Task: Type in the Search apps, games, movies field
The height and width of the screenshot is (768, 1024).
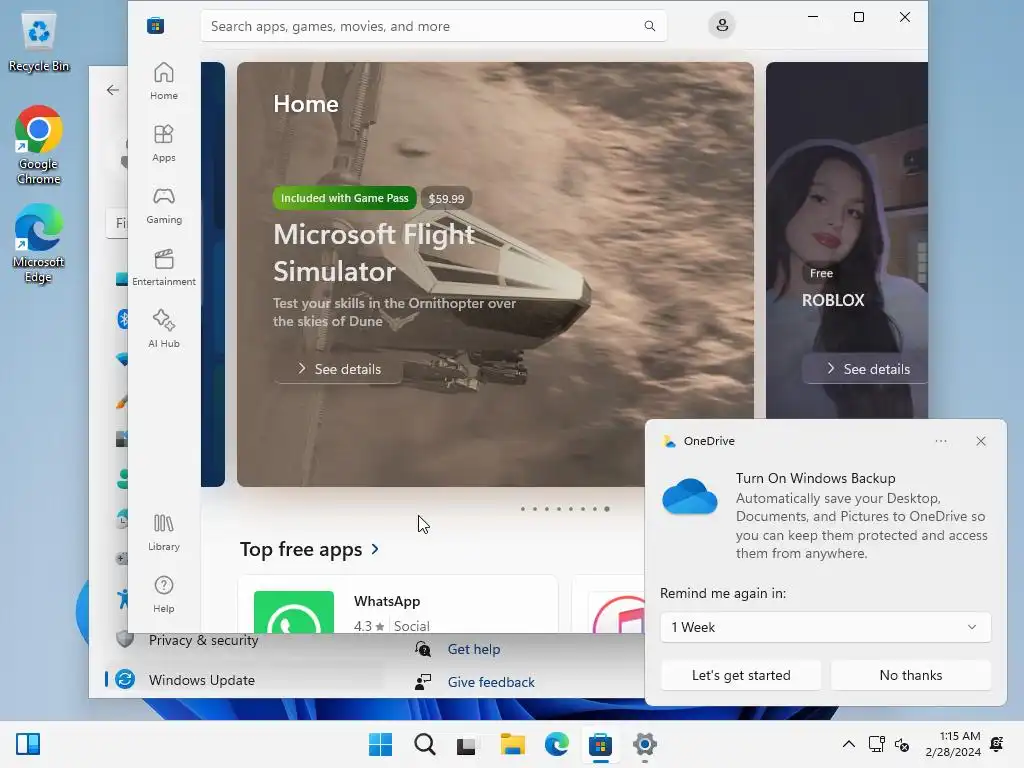Action: pos(434,26)
